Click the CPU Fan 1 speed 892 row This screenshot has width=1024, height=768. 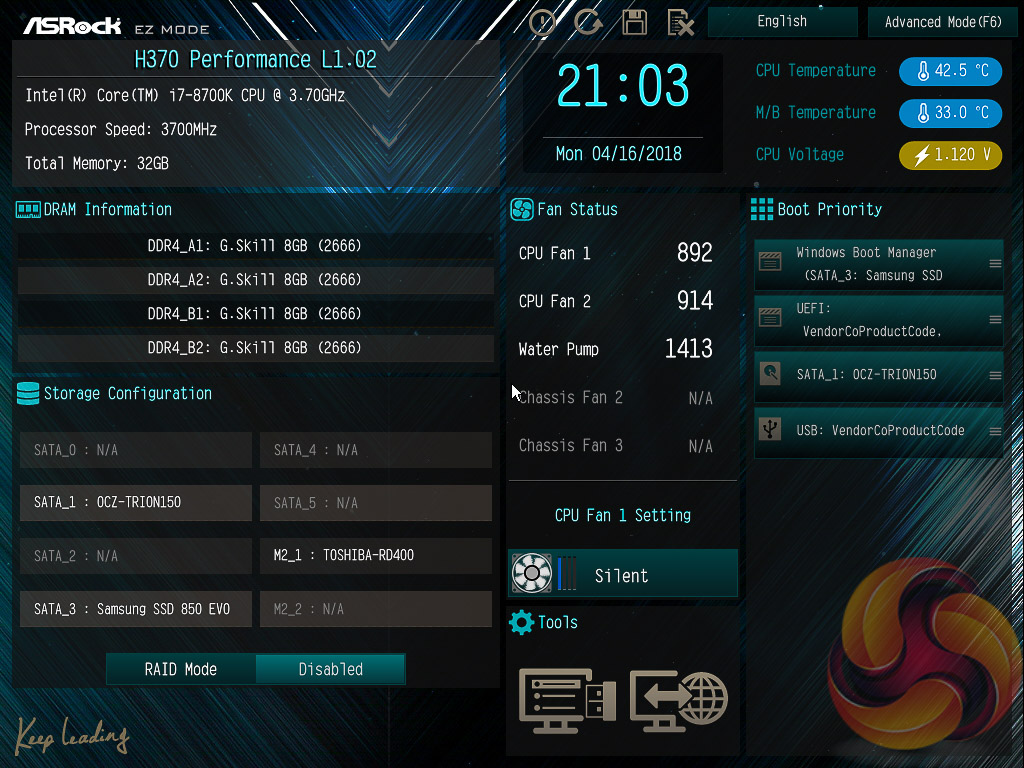point(615,253)
